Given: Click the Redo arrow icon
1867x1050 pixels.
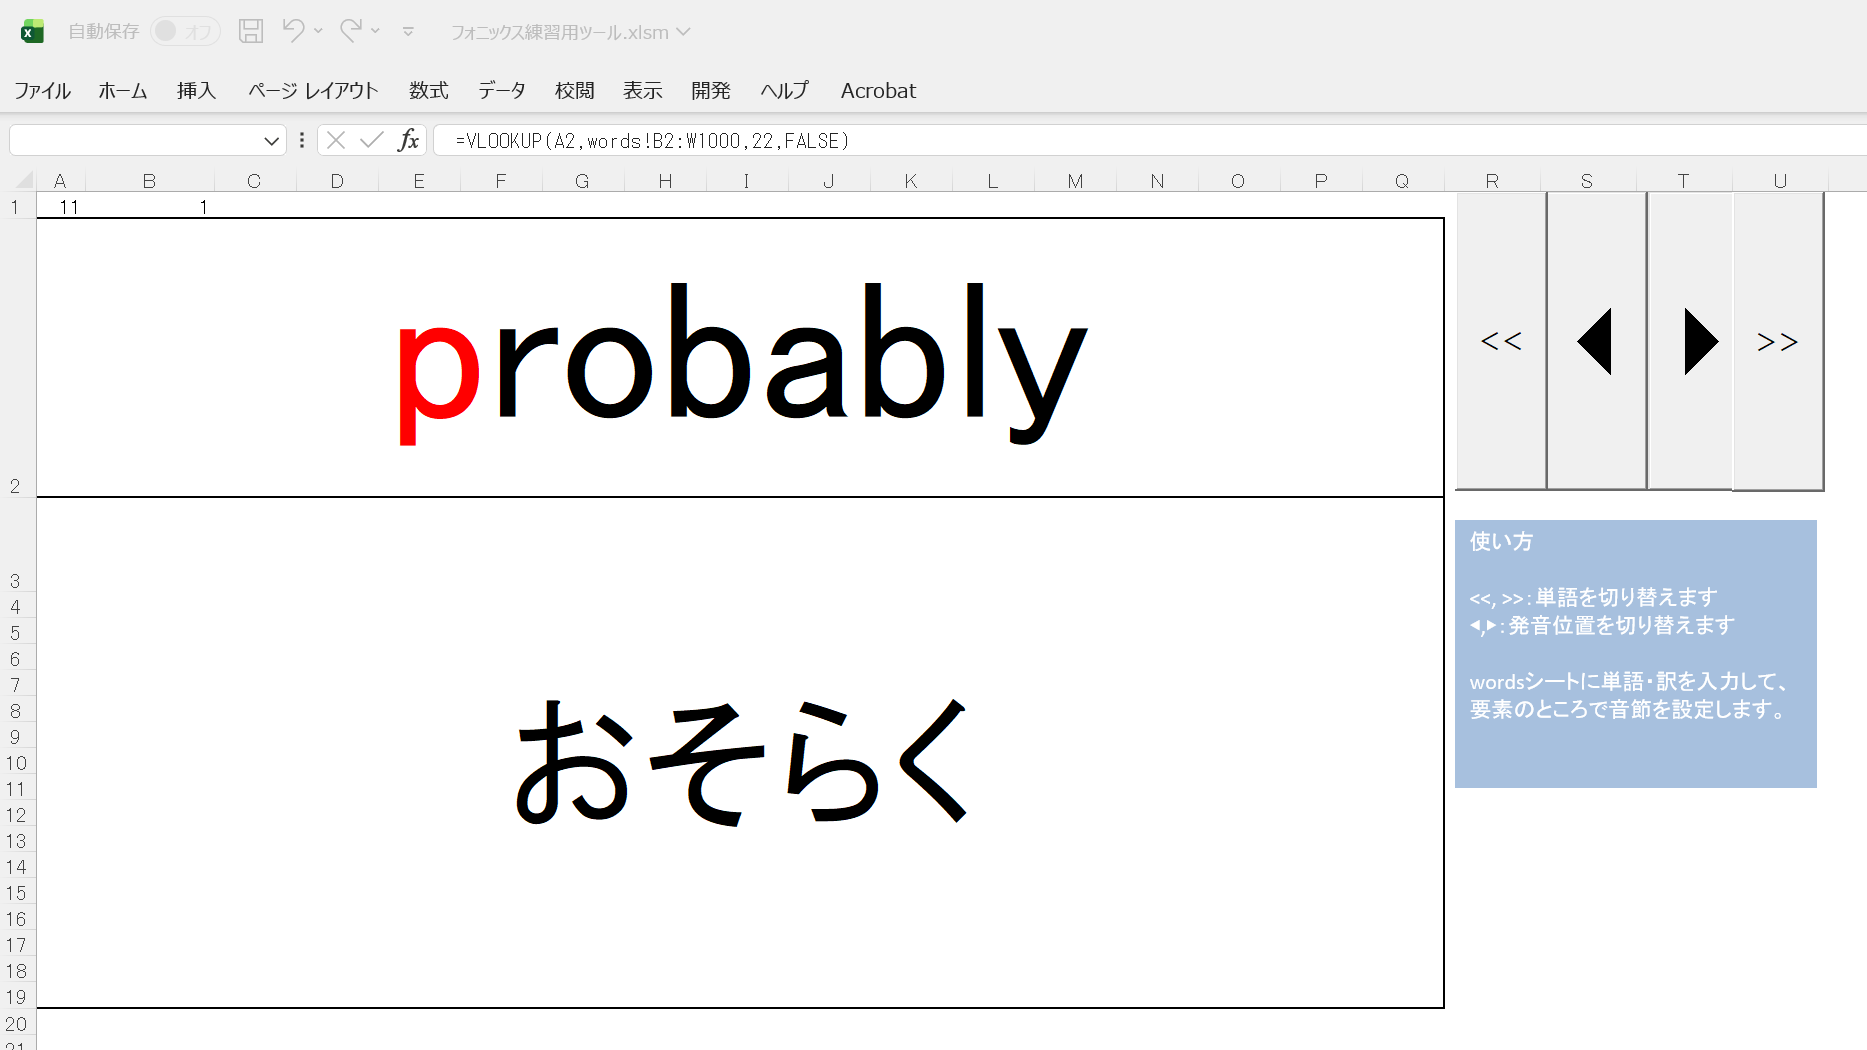Looking at the screenshot, I should click(350, 31).
